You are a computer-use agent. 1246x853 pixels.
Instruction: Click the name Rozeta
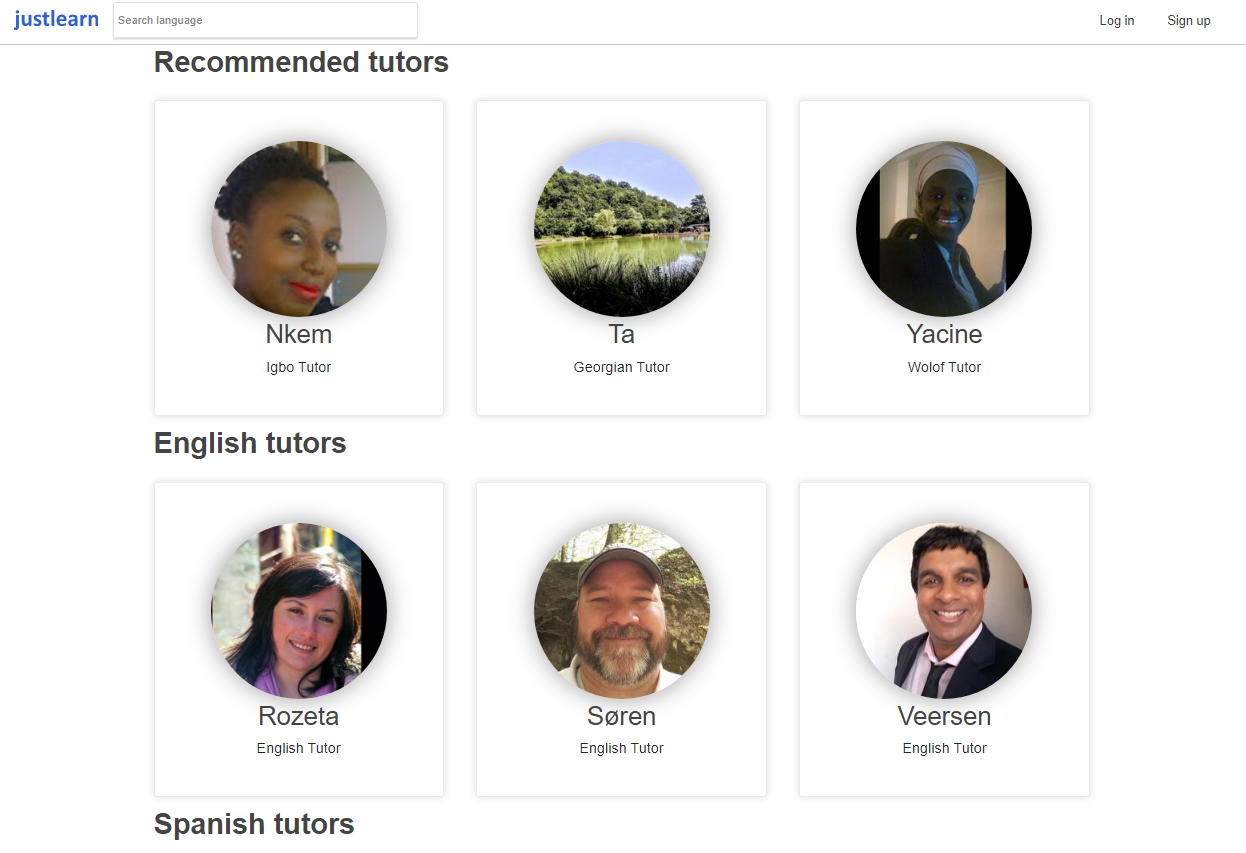(299, 716)
